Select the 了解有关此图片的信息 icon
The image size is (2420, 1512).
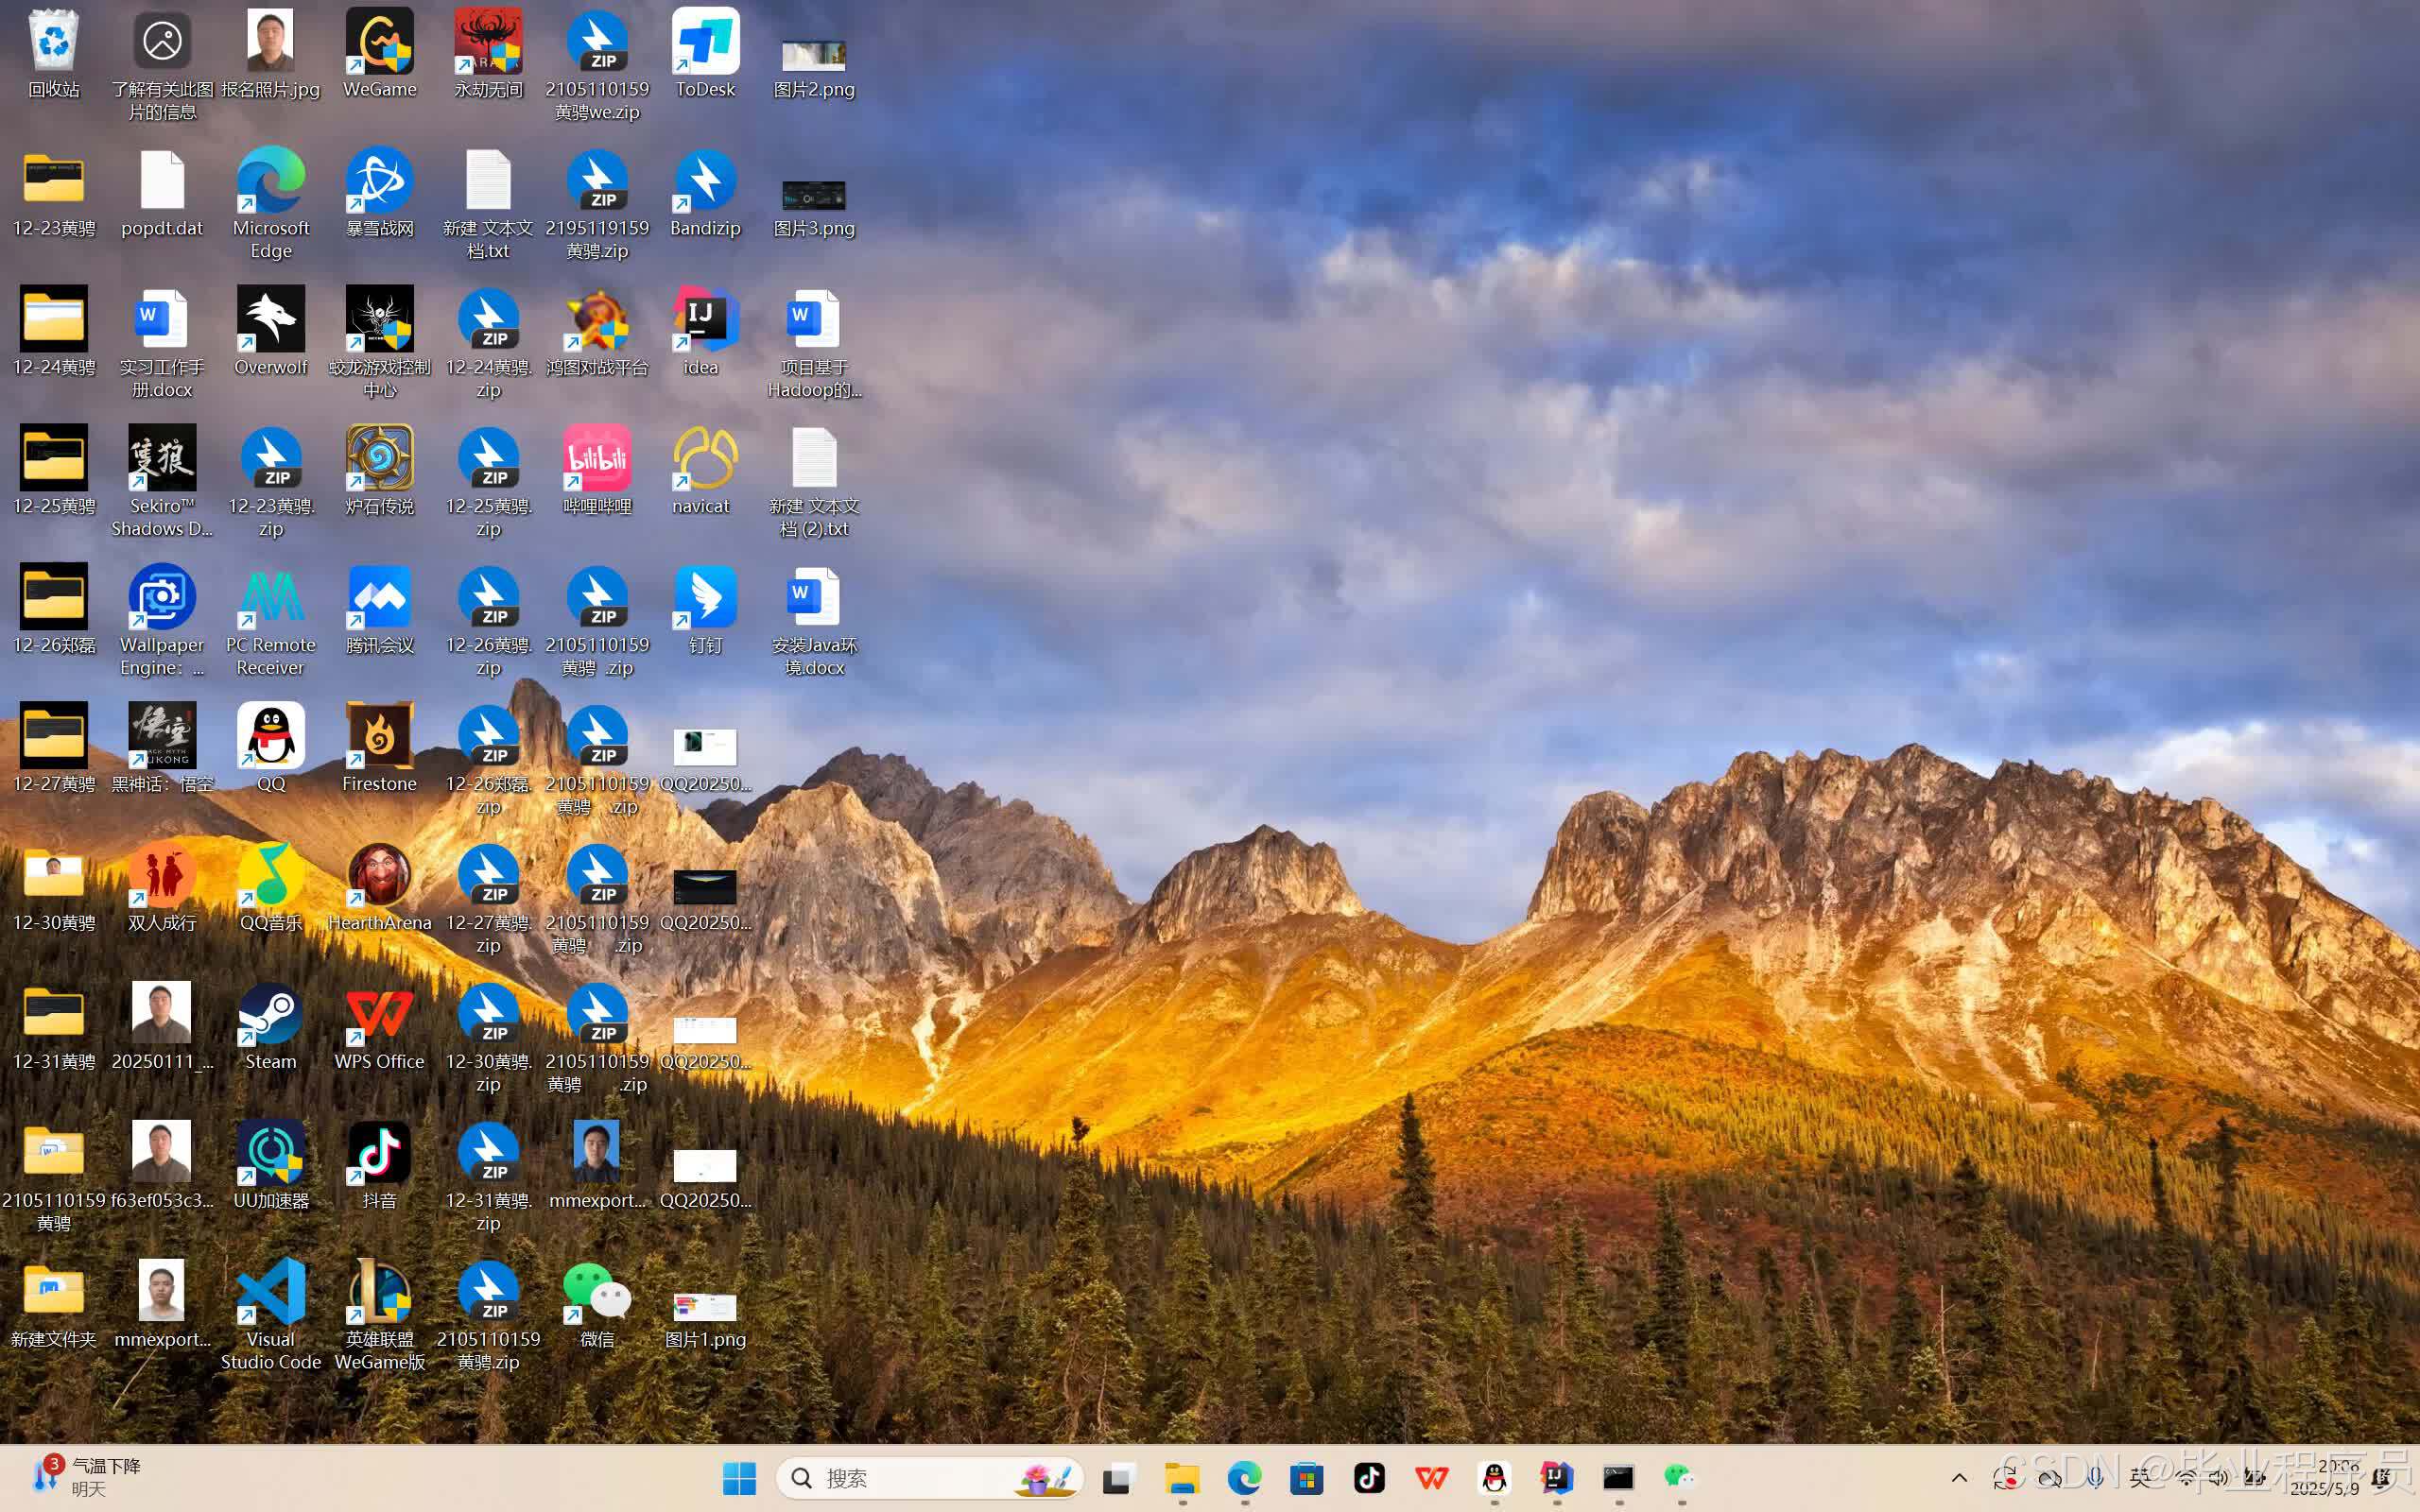[x=162, y=65]
